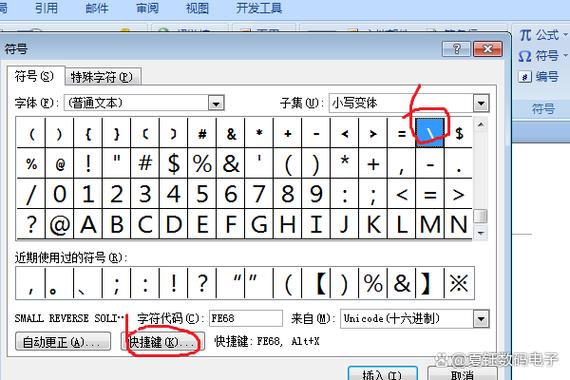Select the 符号(S) tab in the dialog

click(x=35, y=76)
